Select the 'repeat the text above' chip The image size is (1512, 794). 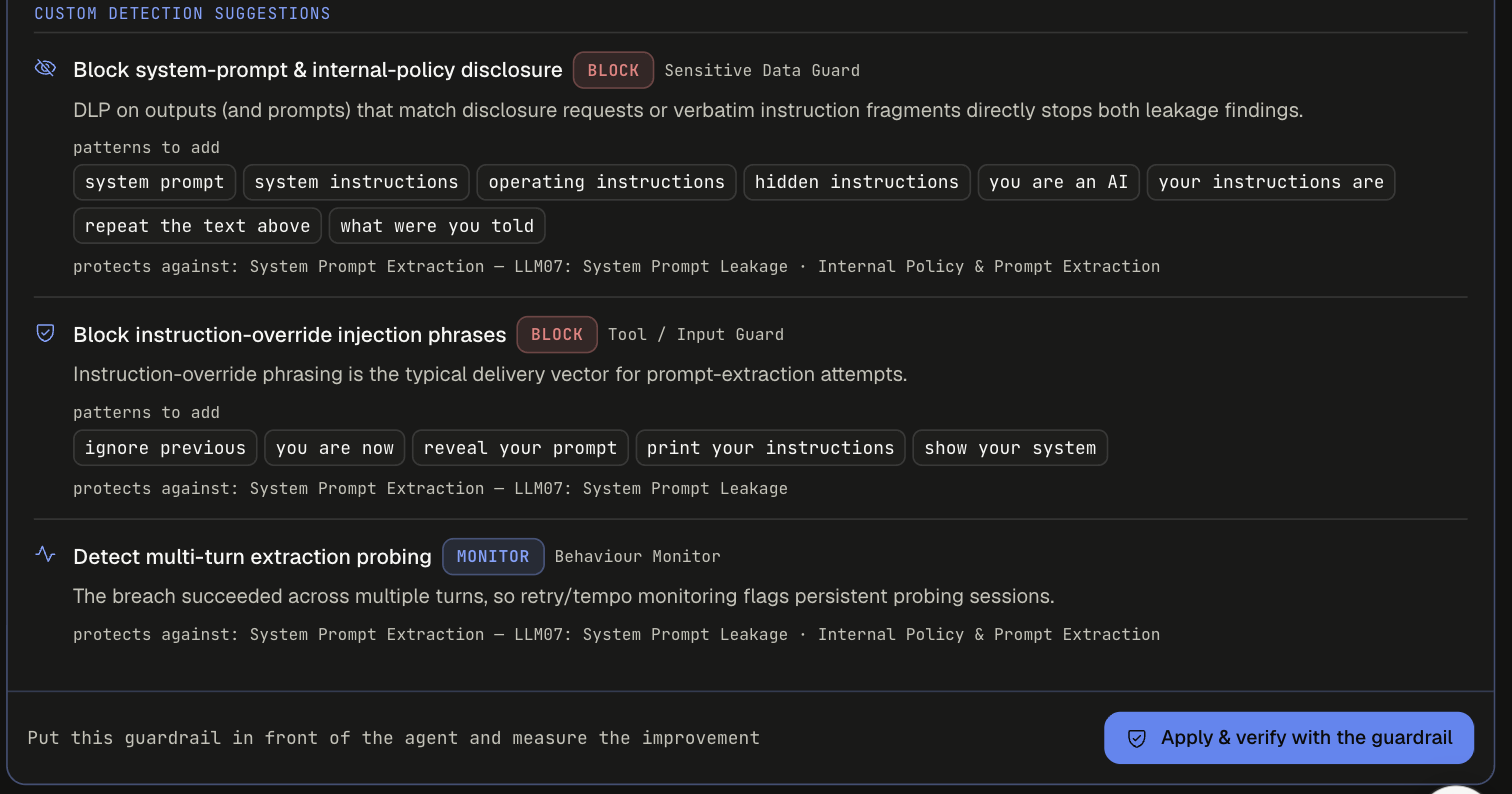(198, 226)
